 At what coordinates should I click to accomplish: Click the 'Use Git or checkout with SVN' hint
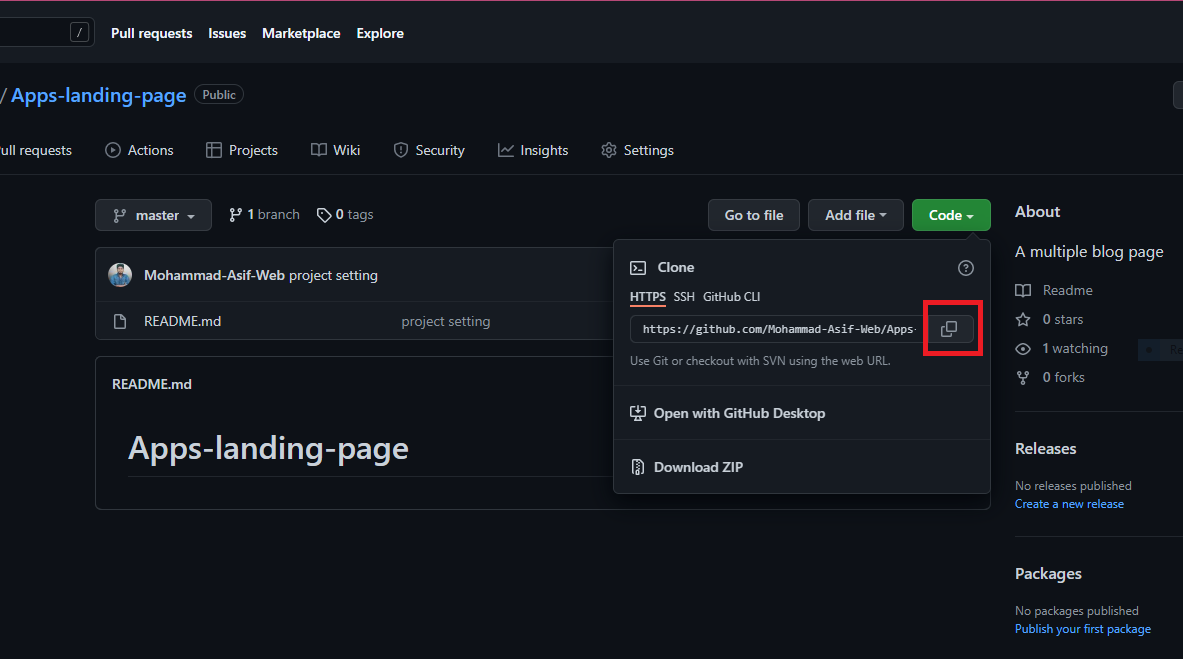point(760,362)
